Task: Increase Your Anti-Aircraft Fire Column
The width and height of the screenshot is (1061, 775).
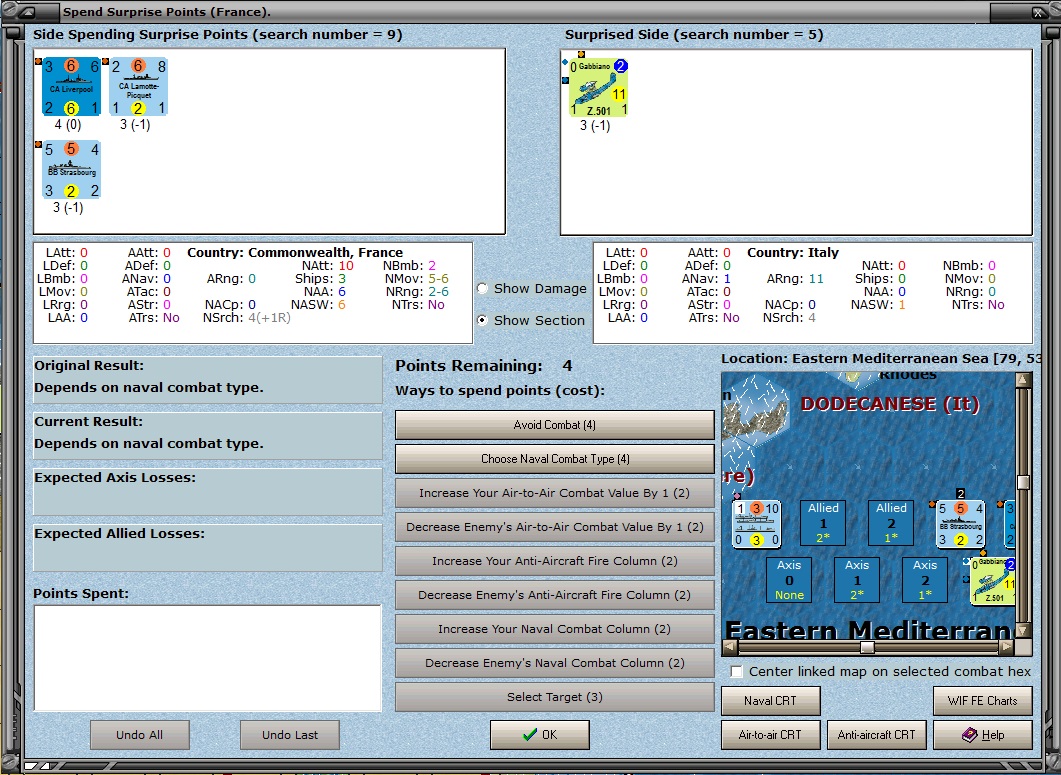Action: pos(554,560)
